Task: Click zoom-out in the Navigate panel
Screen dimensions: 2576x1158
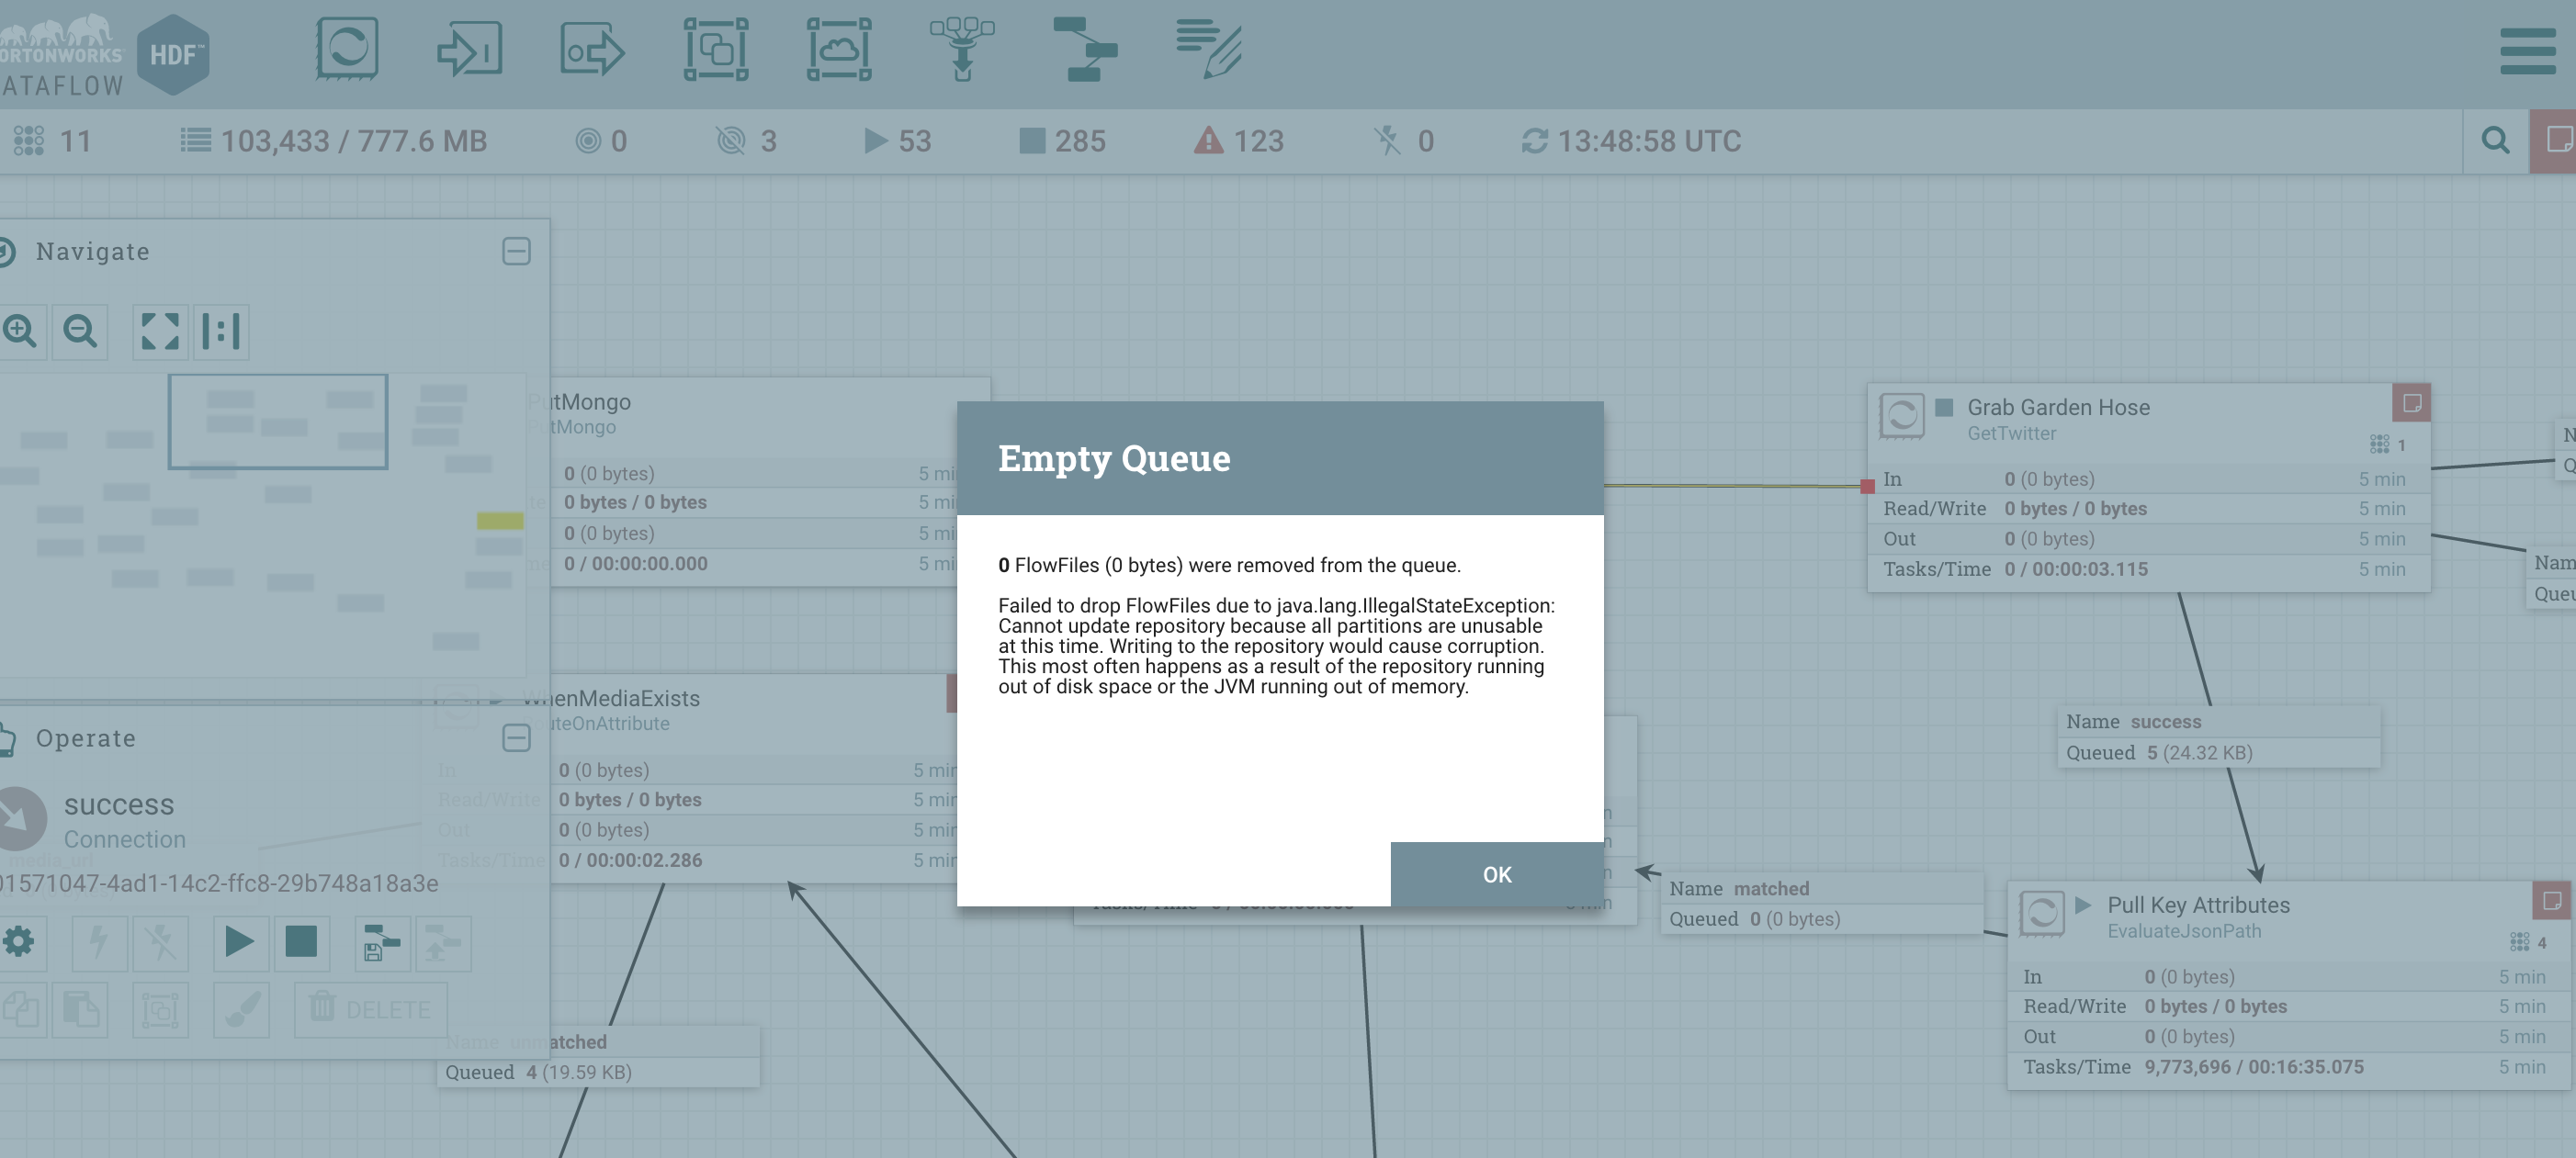Action: pyautogui.click(x=80, y=331)
